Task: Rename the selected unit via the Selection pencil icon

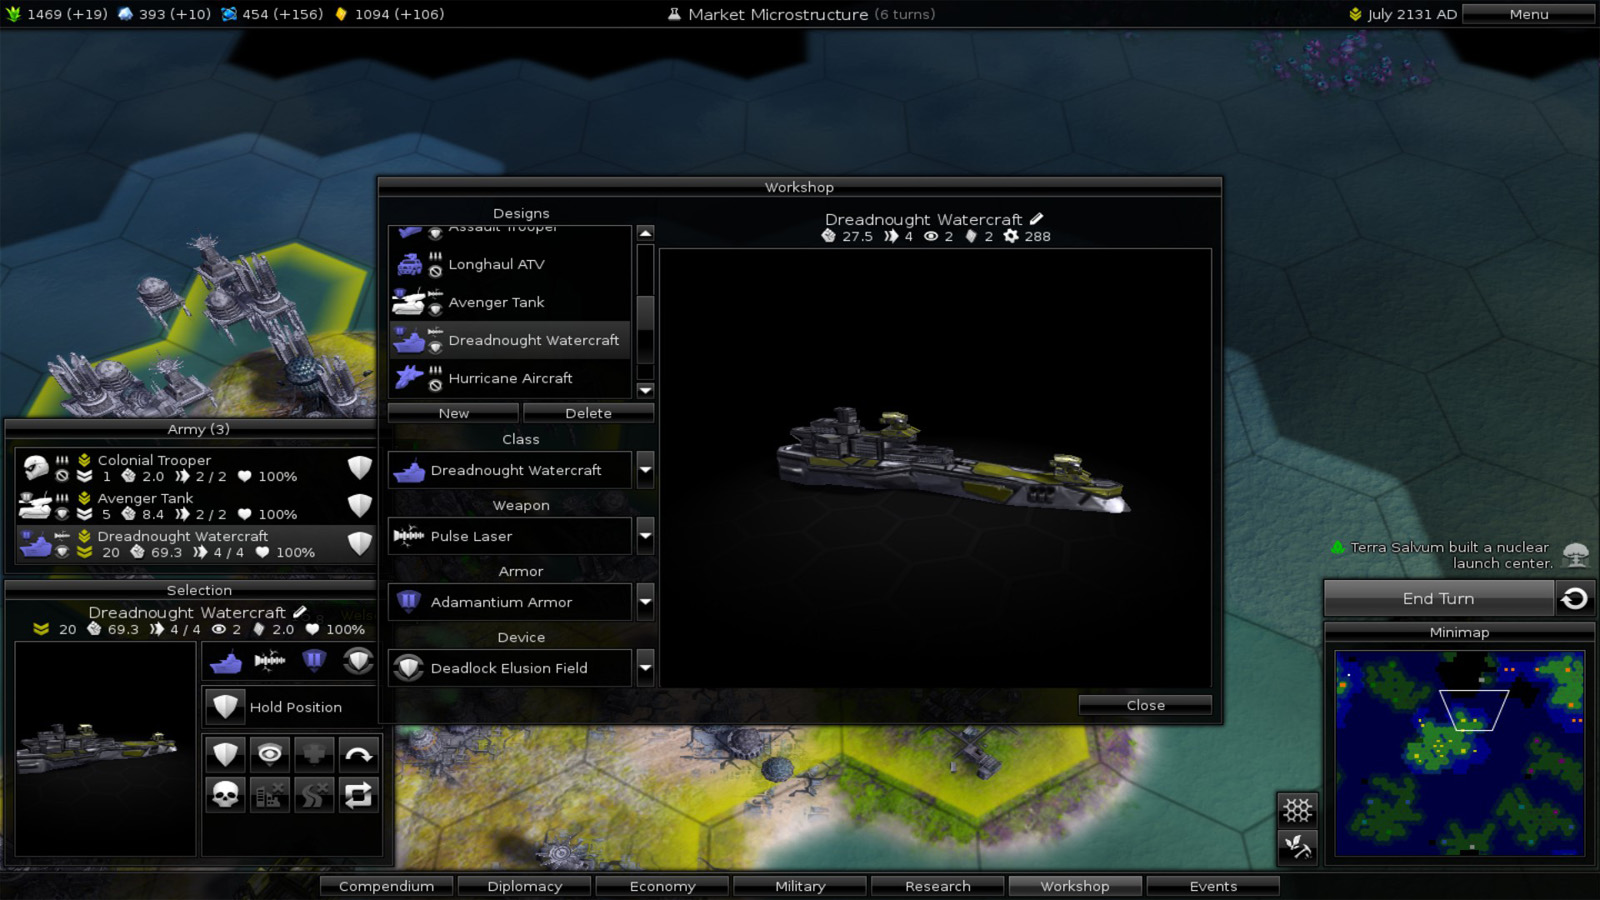Action: tap(299, 612)
